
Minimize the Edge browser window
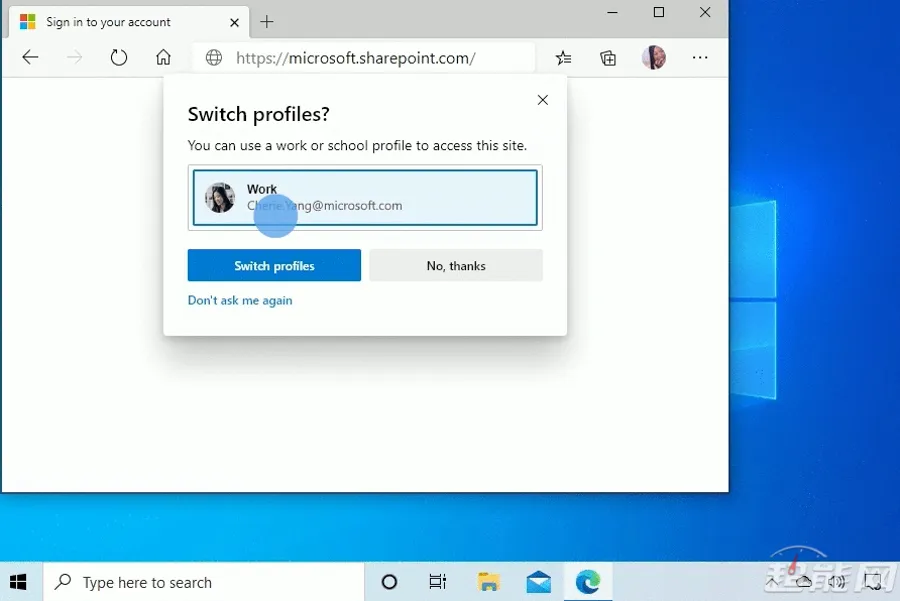tap(612, 12)
